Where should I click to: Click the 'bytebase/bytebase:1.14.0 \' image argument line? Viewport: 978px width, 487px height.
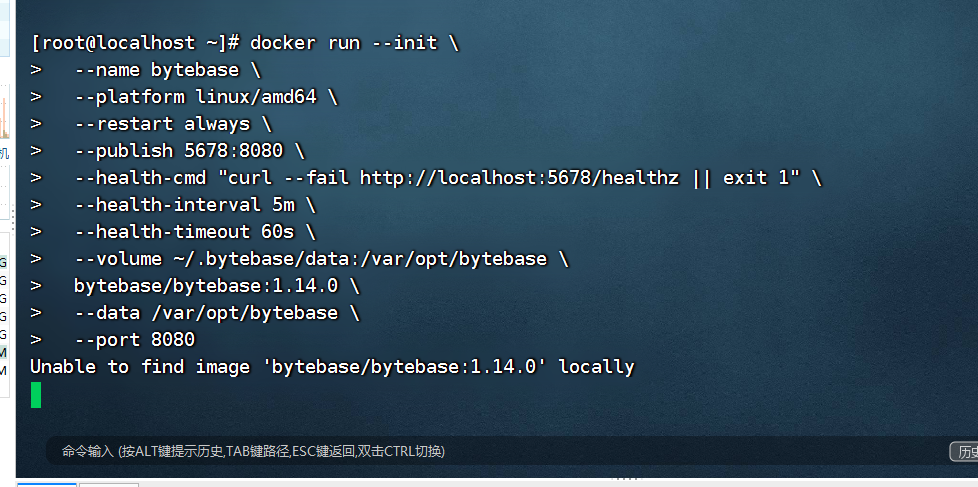195,285
